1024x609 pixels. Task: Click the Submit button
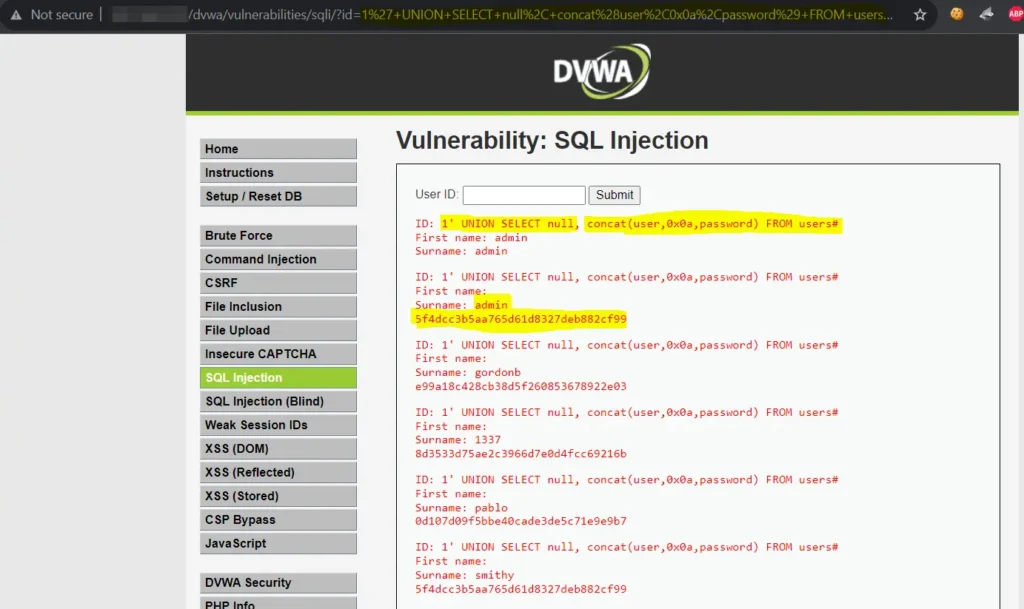pos(614,195)
